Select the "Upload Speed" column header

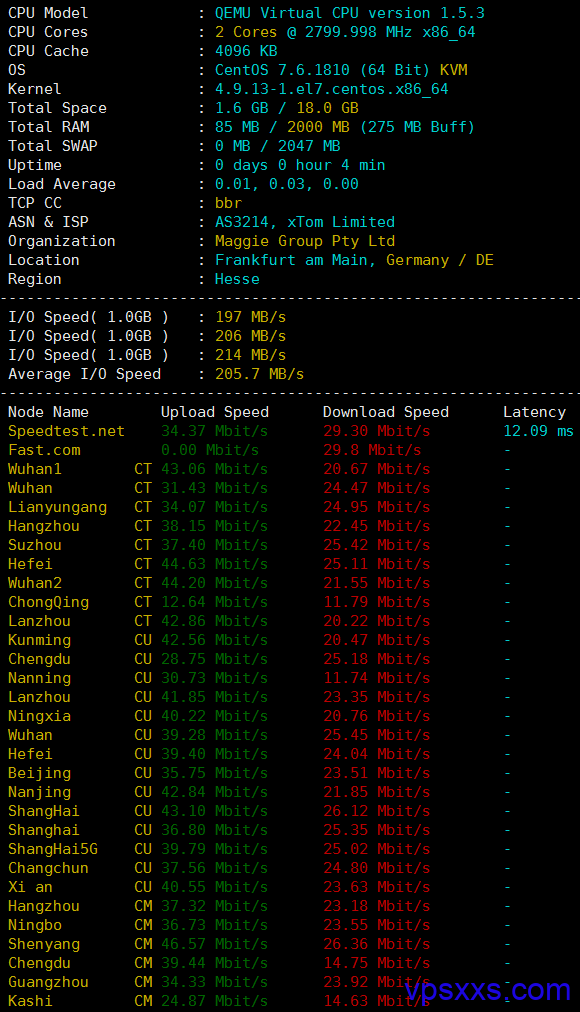click(215, 412)
